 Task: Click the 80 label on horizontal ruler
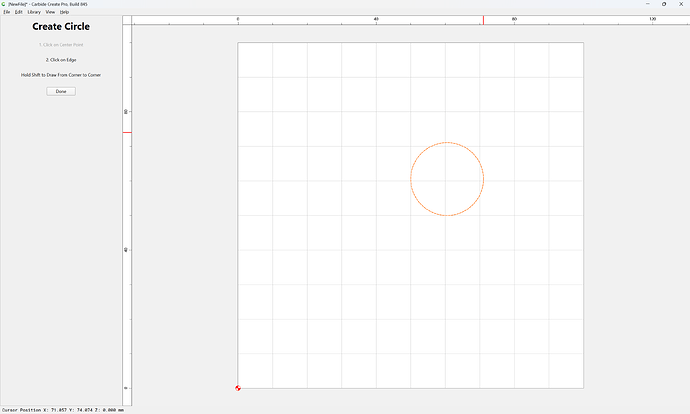click(x=514, y=19)
